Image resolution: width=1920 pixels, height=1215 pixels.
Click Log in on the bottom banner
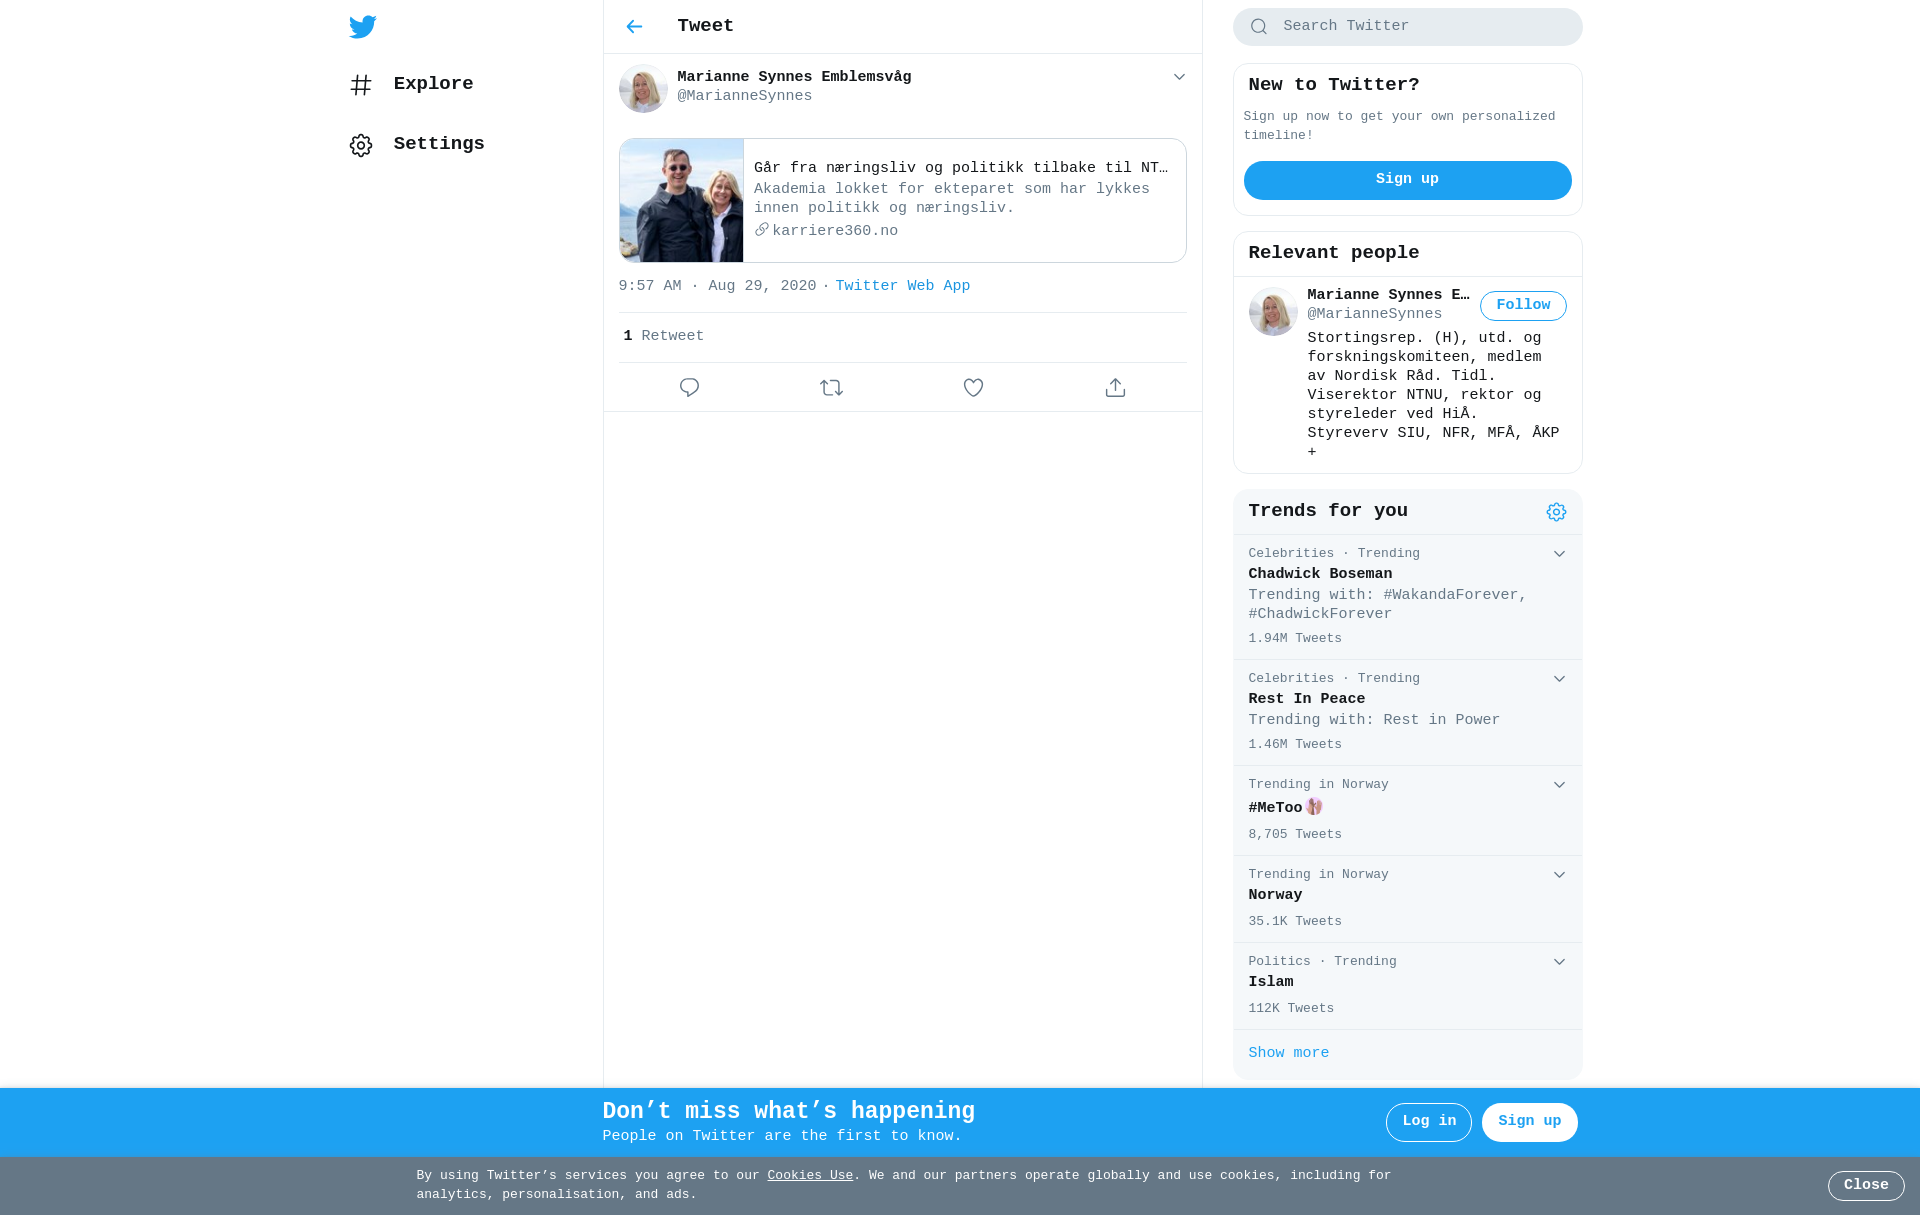pos(1428,1122)
